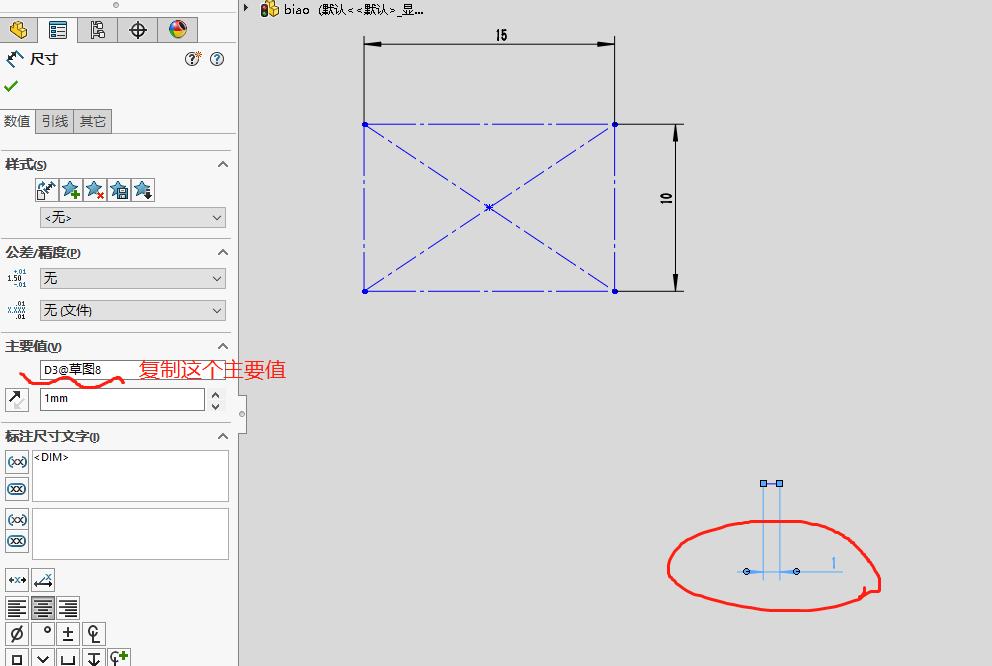Delete the current style with the star-x icon
992x666 pixels.
pos(96,189)
